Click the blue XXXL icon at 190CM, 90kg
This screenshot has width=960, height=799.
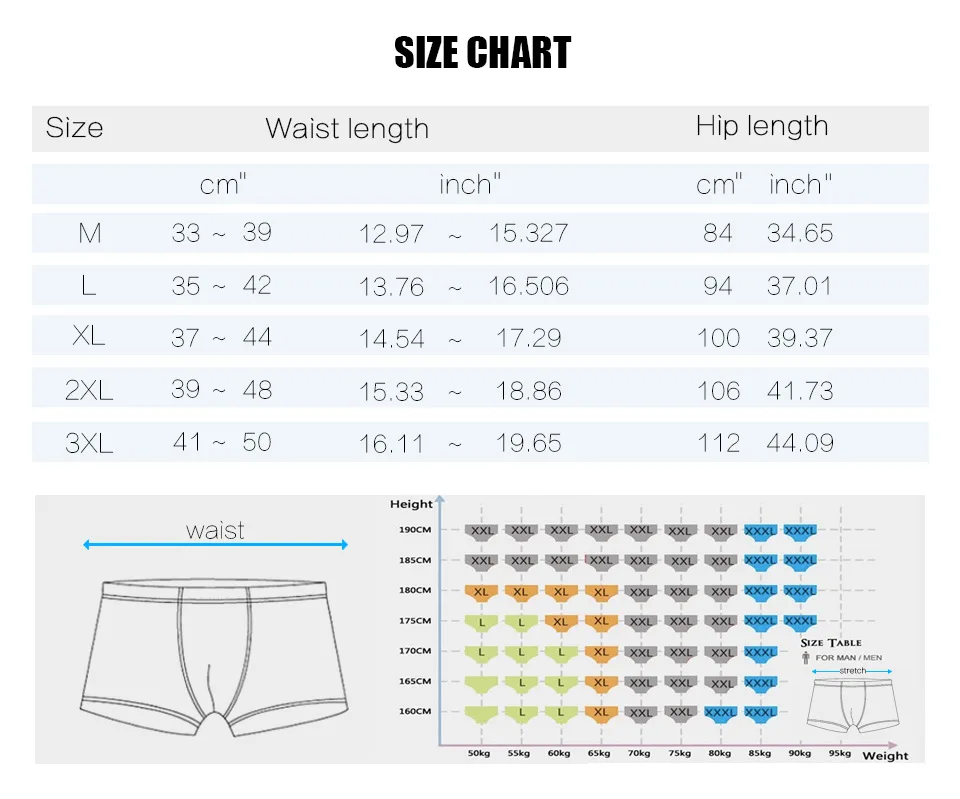pos(800,531)
